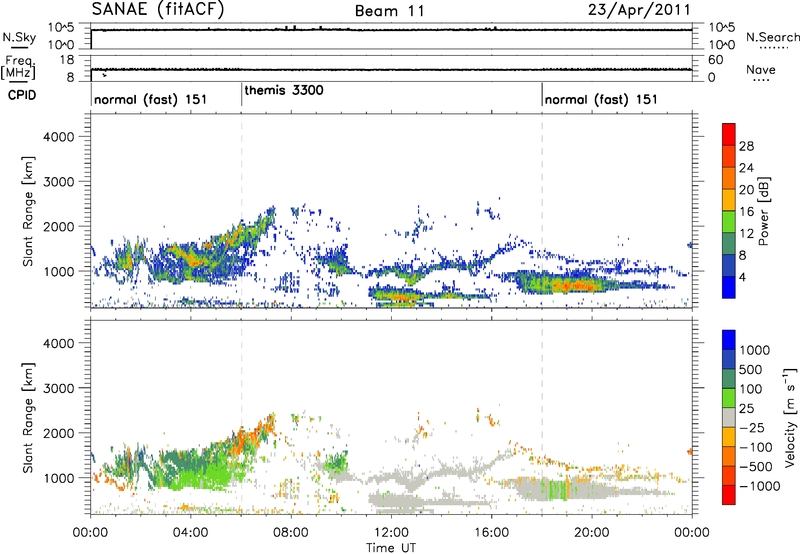Screen dimensions: 800x554
Task: Click the 'Velocity [m s-1]' color bar label
Action: click(x=791, y=417)
